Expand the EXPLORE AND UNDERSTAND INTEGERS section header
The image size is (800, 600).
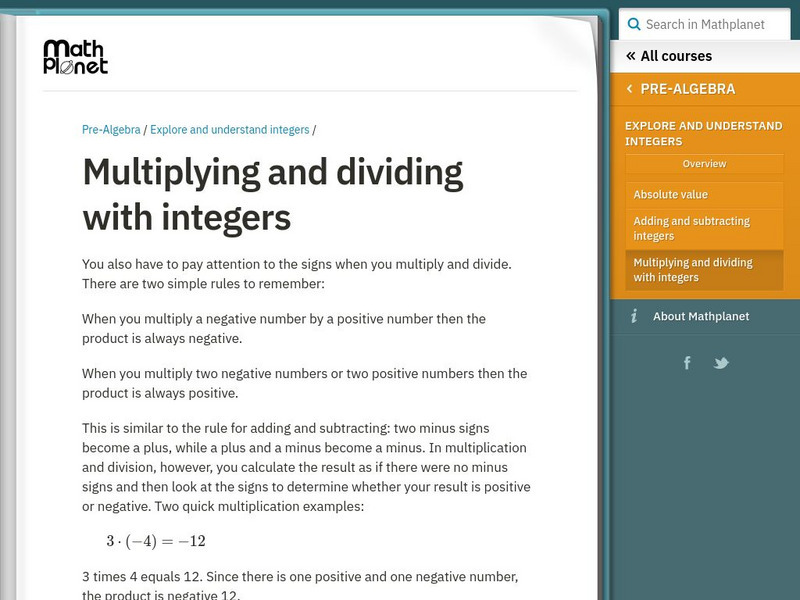tap(704, 132)
